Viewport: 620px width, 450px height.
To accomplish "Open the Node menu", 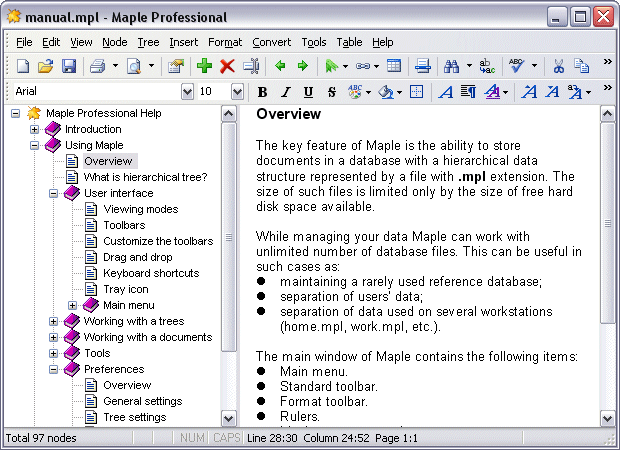I will pyautogui.click(x=115, y=42).
